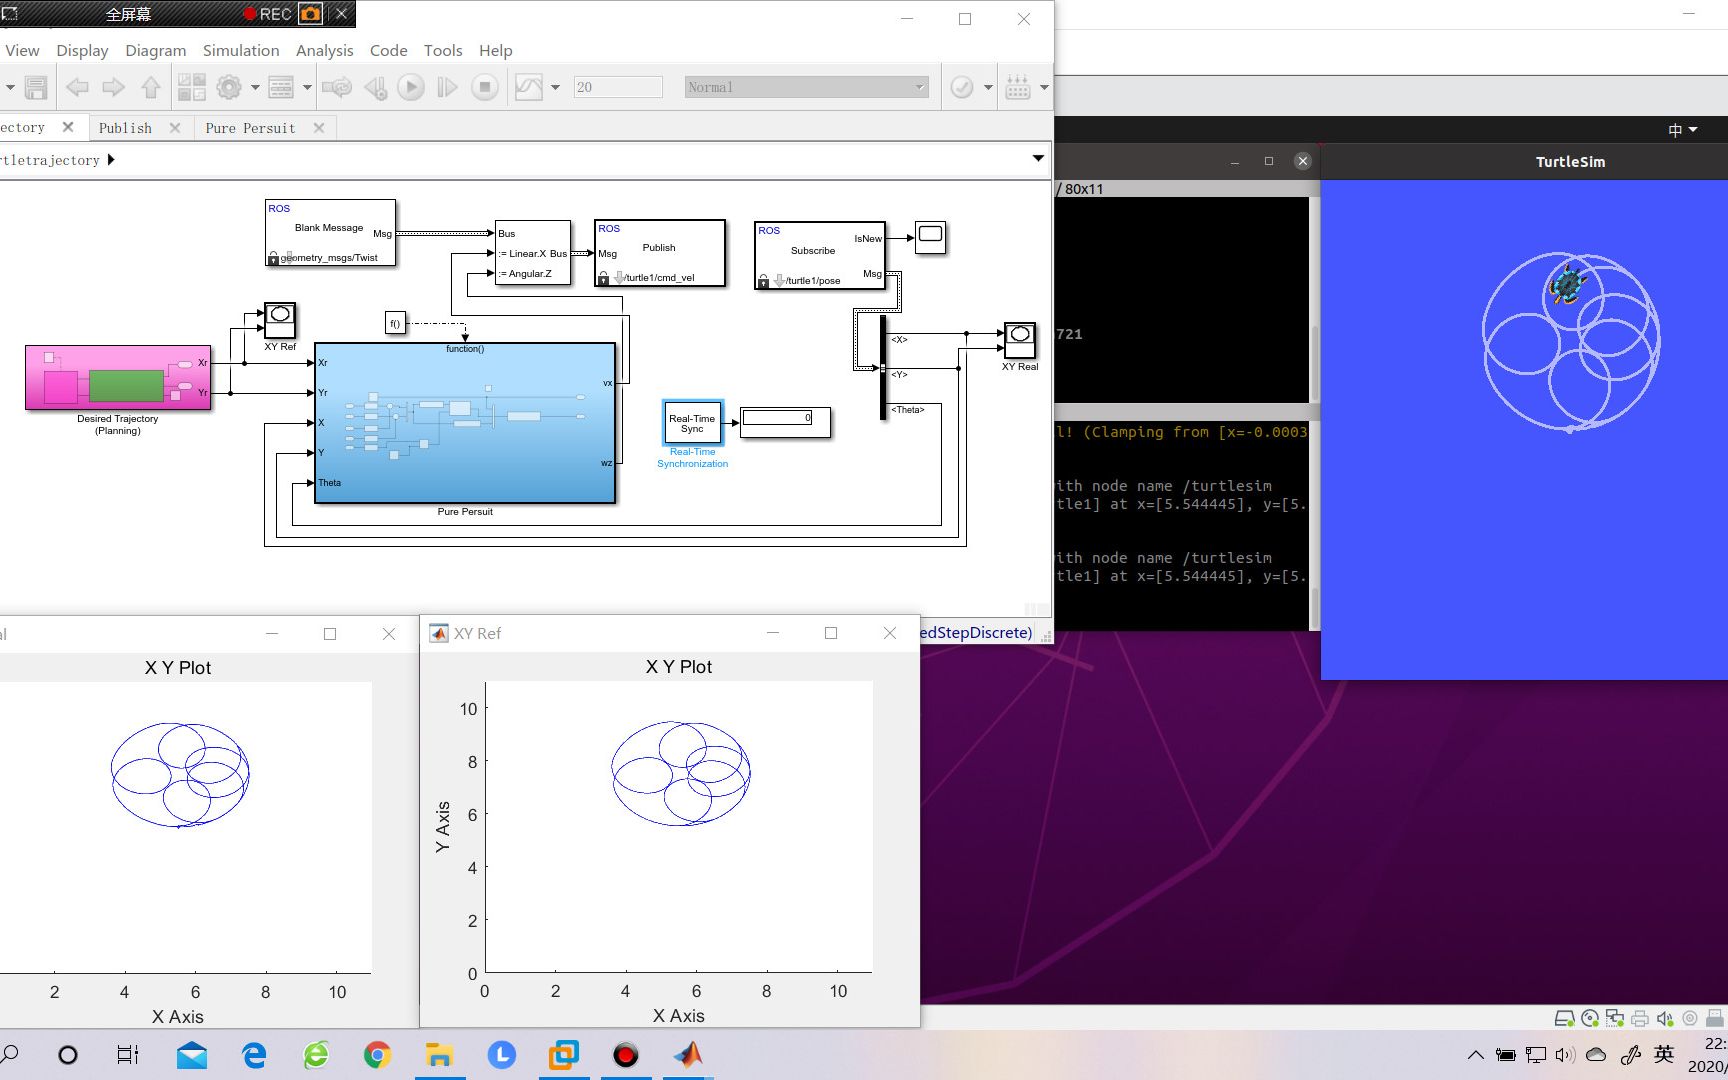Go up to parent with up arrow
Image resolution: width=1728 pixels, height=1080 pixels.
click(x=151, y=88)
